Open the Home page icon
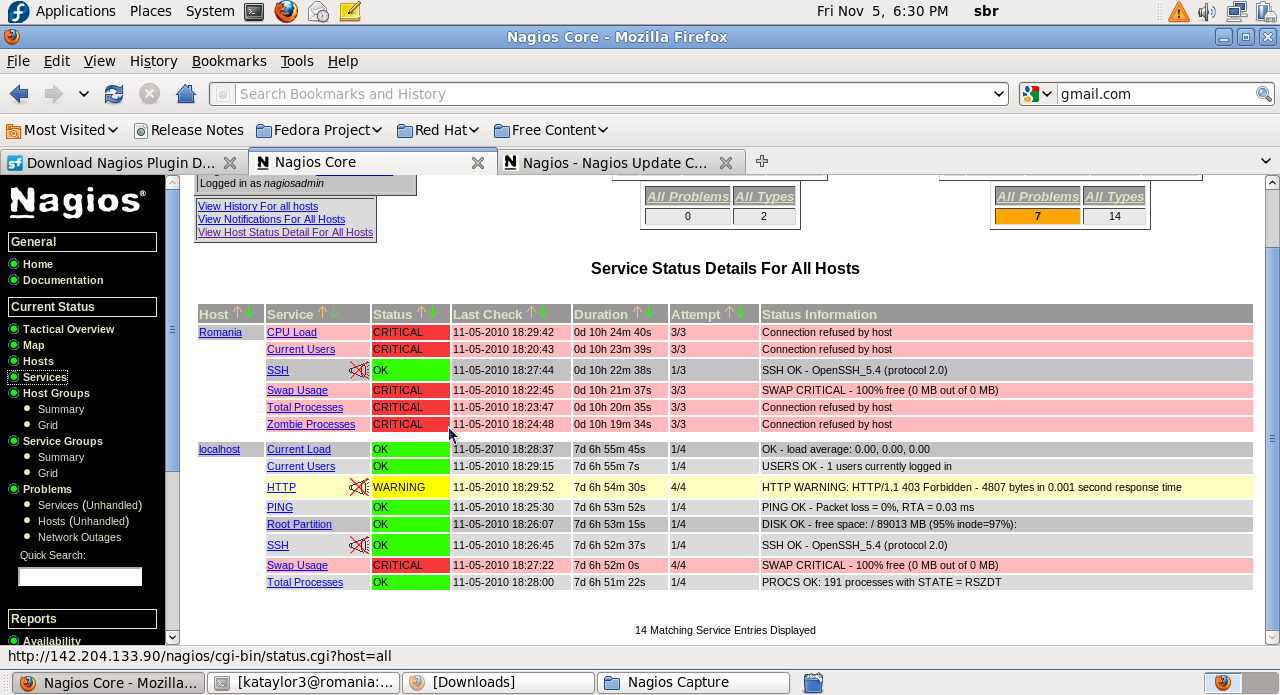The height and width of the screenshot is (695, 1280). point(185,94)
